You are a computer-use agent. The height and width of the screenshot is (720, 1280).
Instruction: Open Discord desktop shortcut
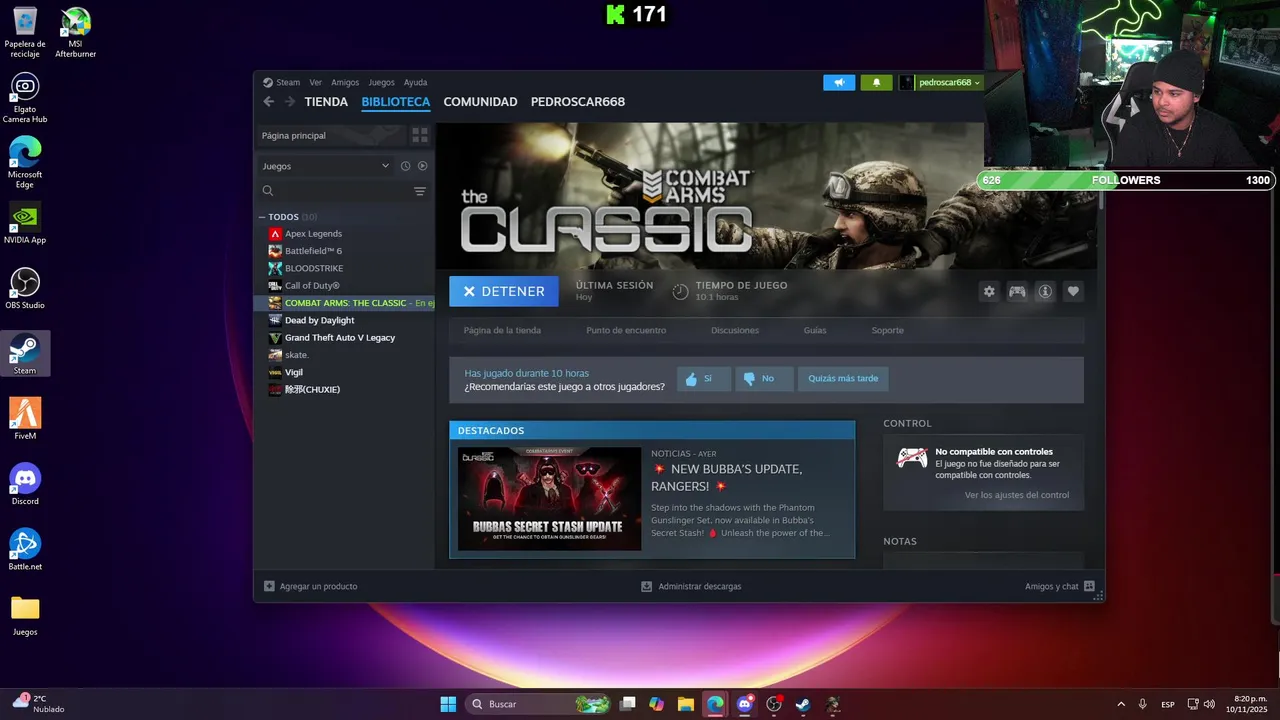[x=25, y=484]
